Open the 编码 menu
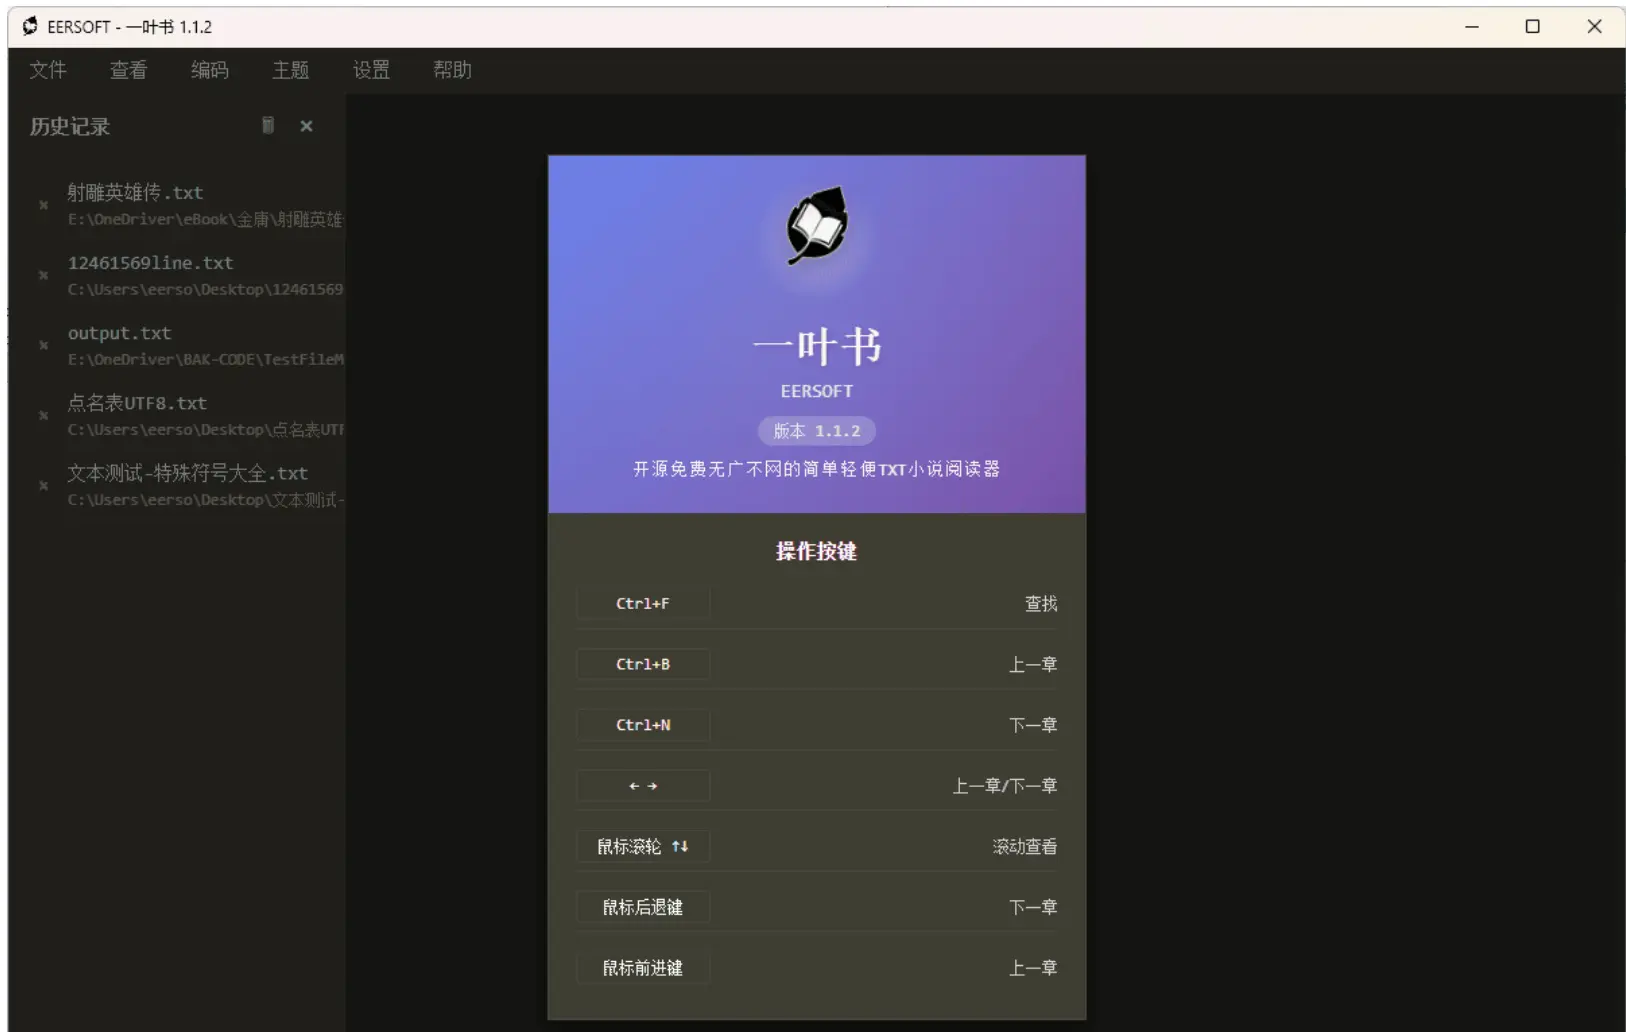The height and width of the screenshot is (1032, 1626). click(x=209, y=70)
